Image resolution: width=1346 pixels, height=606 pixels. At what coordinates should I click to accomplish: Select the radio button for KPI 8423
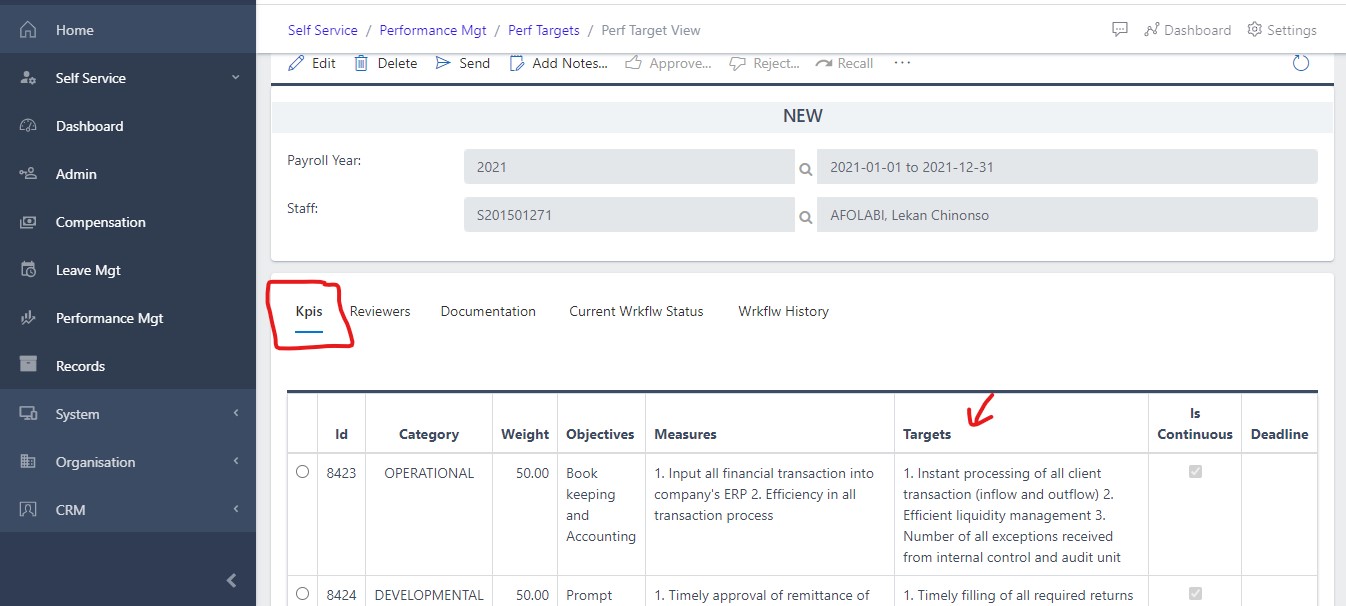pos(303,472)
